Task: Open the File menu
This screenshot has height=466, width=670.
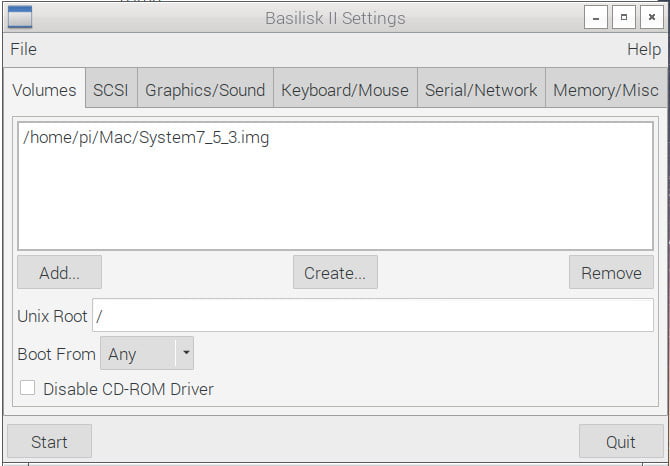Action: (x=24, y=49)
